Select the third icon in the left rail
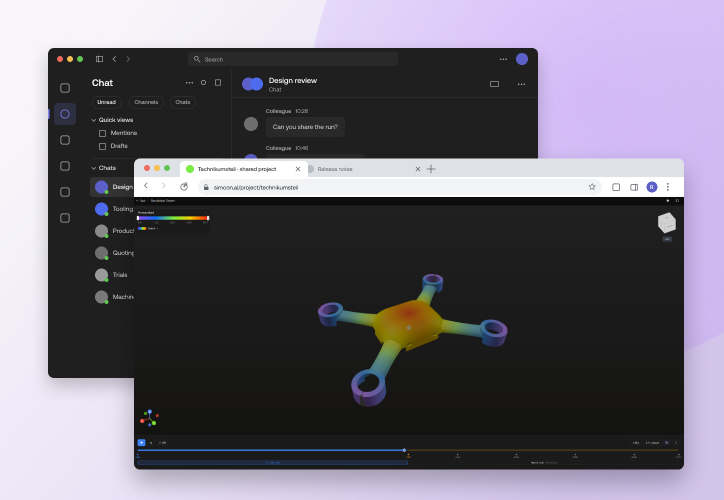Viewport: 724px width, 500px height. click(x=65, y=140)
